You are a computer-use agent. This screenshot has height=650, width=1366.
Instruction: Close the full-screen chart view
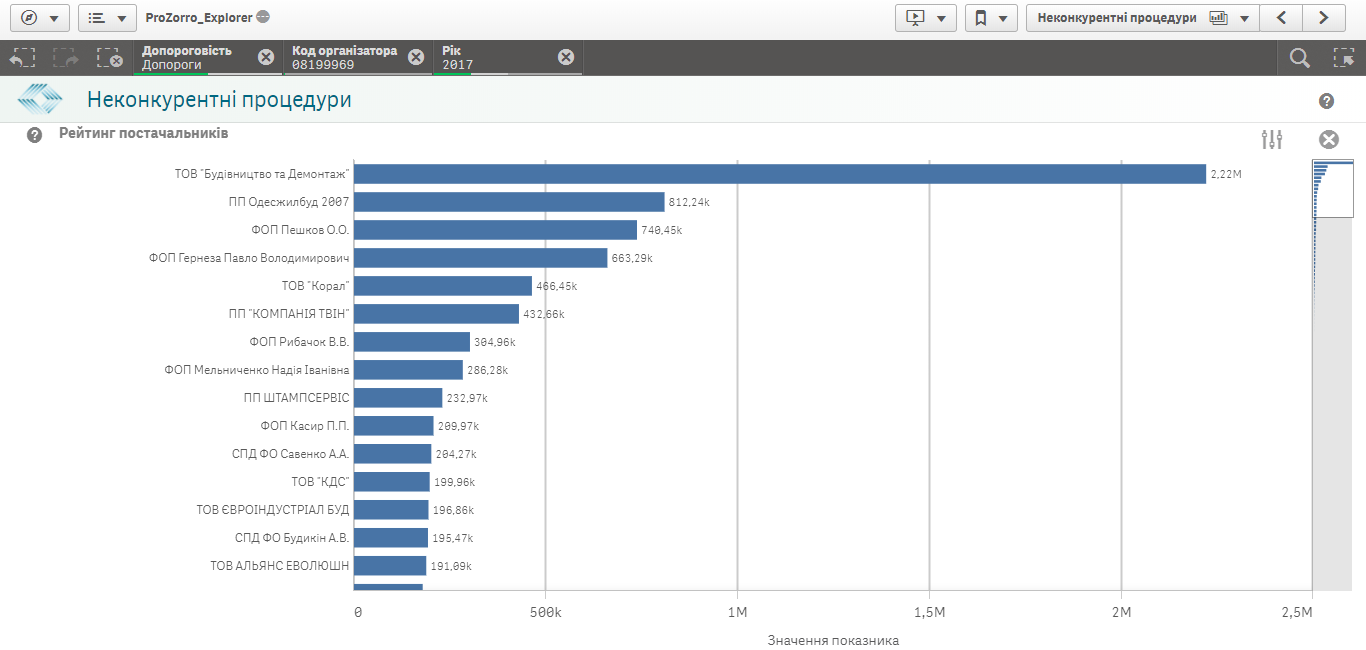point(1328,140)
